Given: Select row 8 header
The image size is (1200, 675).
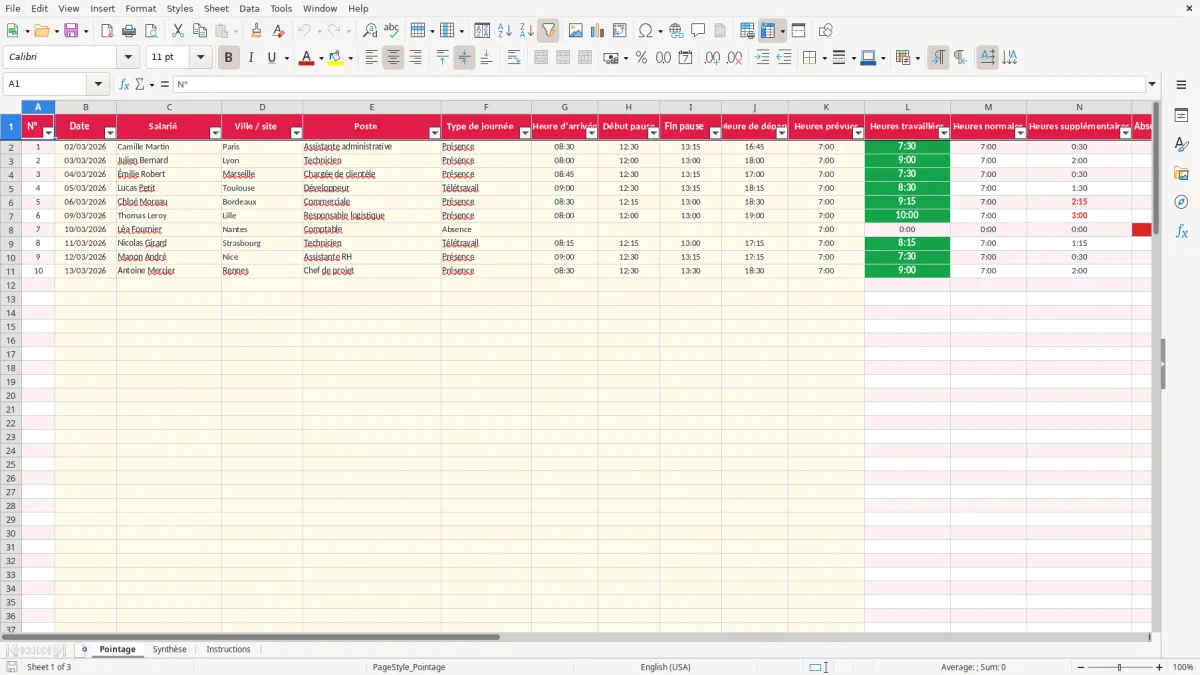Looking at the screenshot, I should pyautogui.click(x=11, y=229).
